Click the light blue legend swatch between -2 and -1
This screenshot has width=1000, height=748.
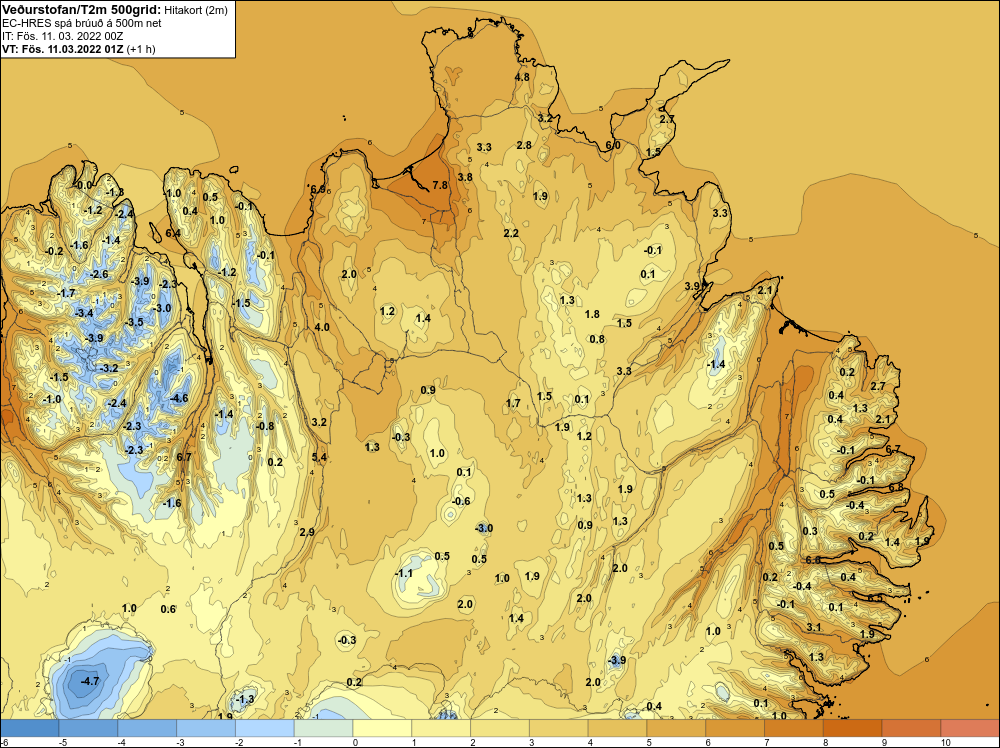(x=265, y=728)
